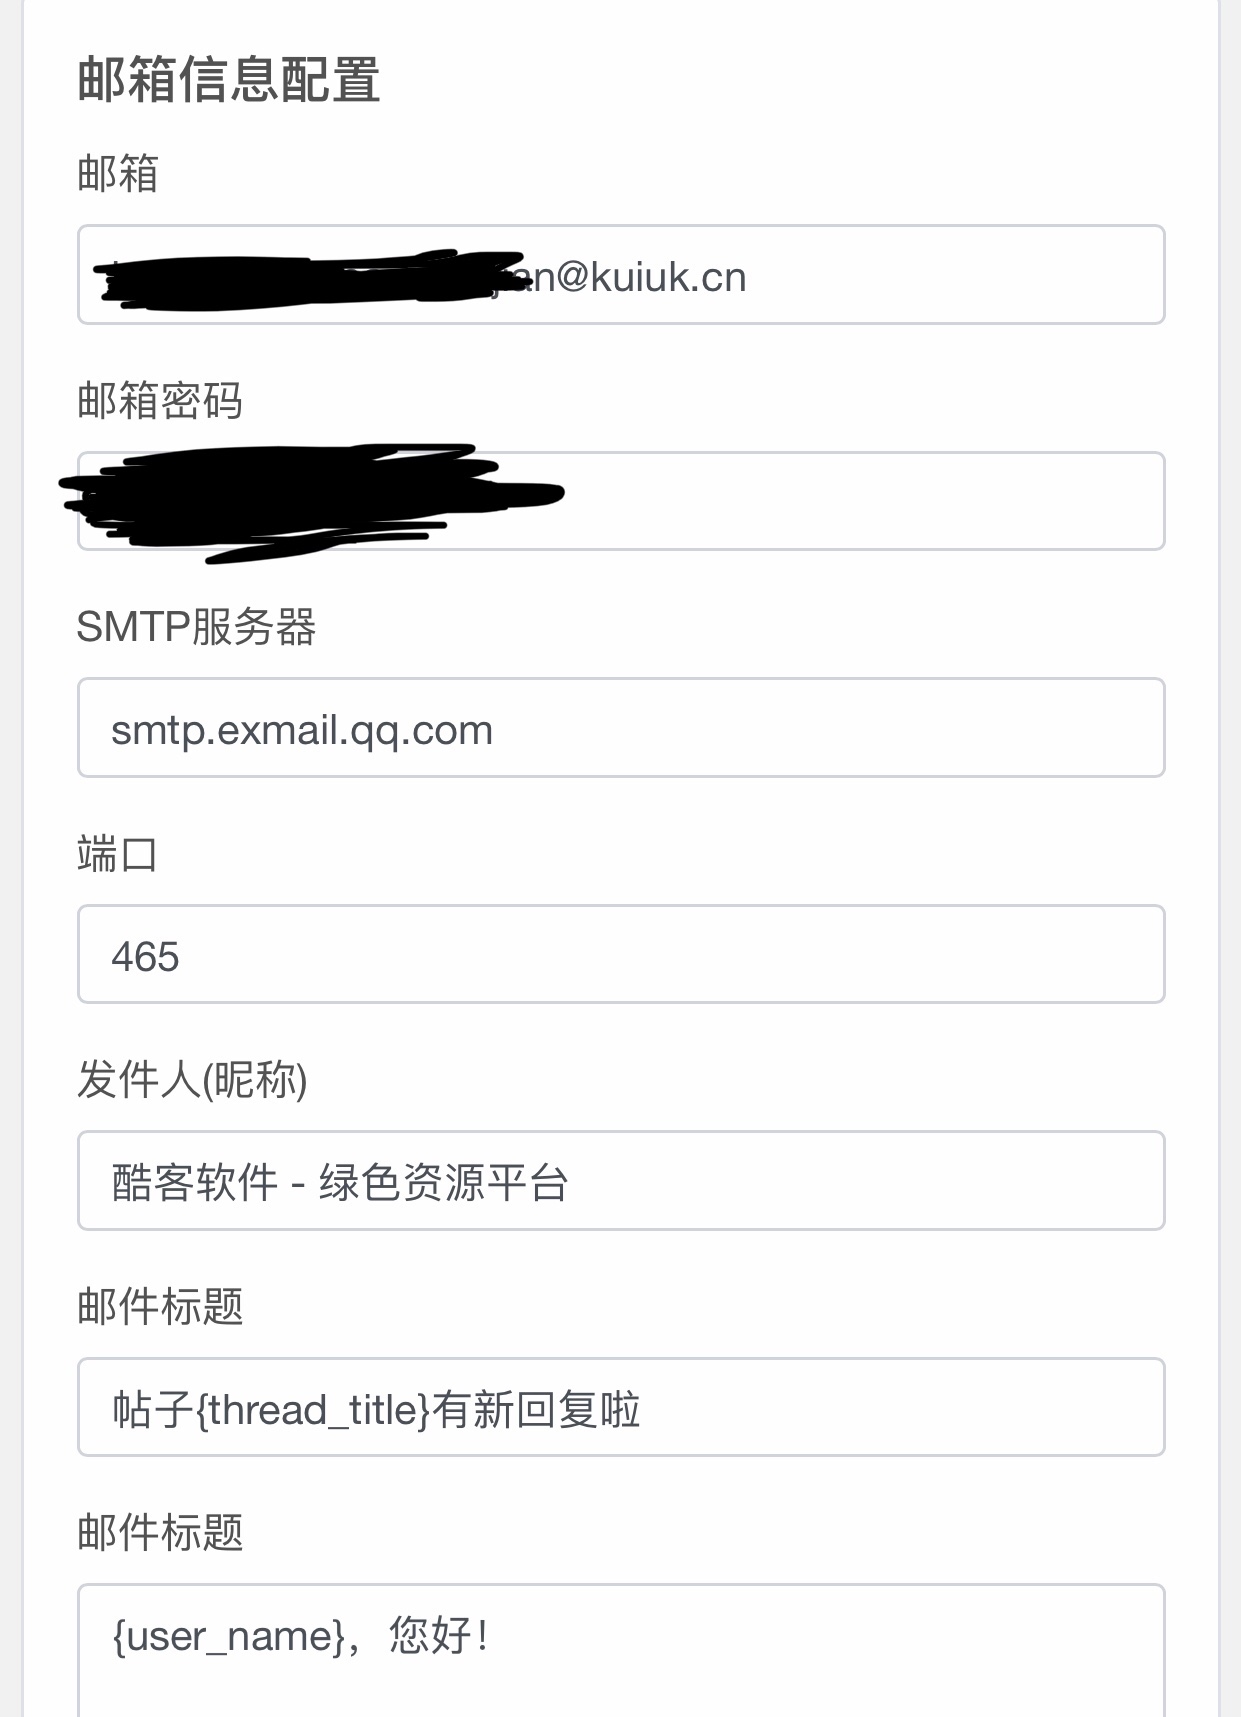Click the 邮箱 label above email field
Viewport: 1241px width, 1717px height.
coord(118,173)
